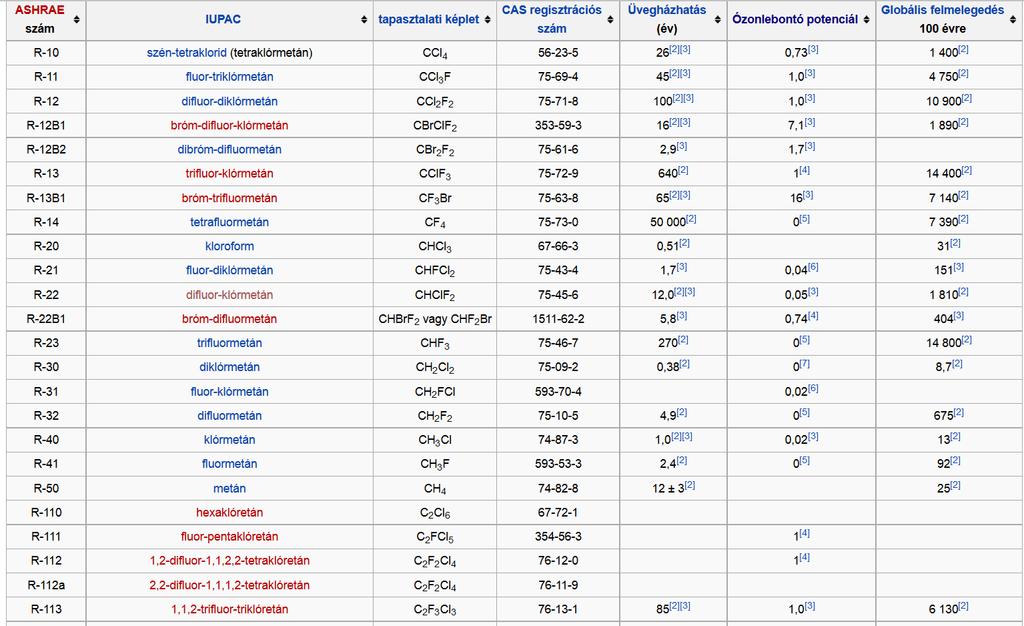Open the fluor-diklórmetán link
Viewport: 1024px width, 626px height.
[229, 270]
